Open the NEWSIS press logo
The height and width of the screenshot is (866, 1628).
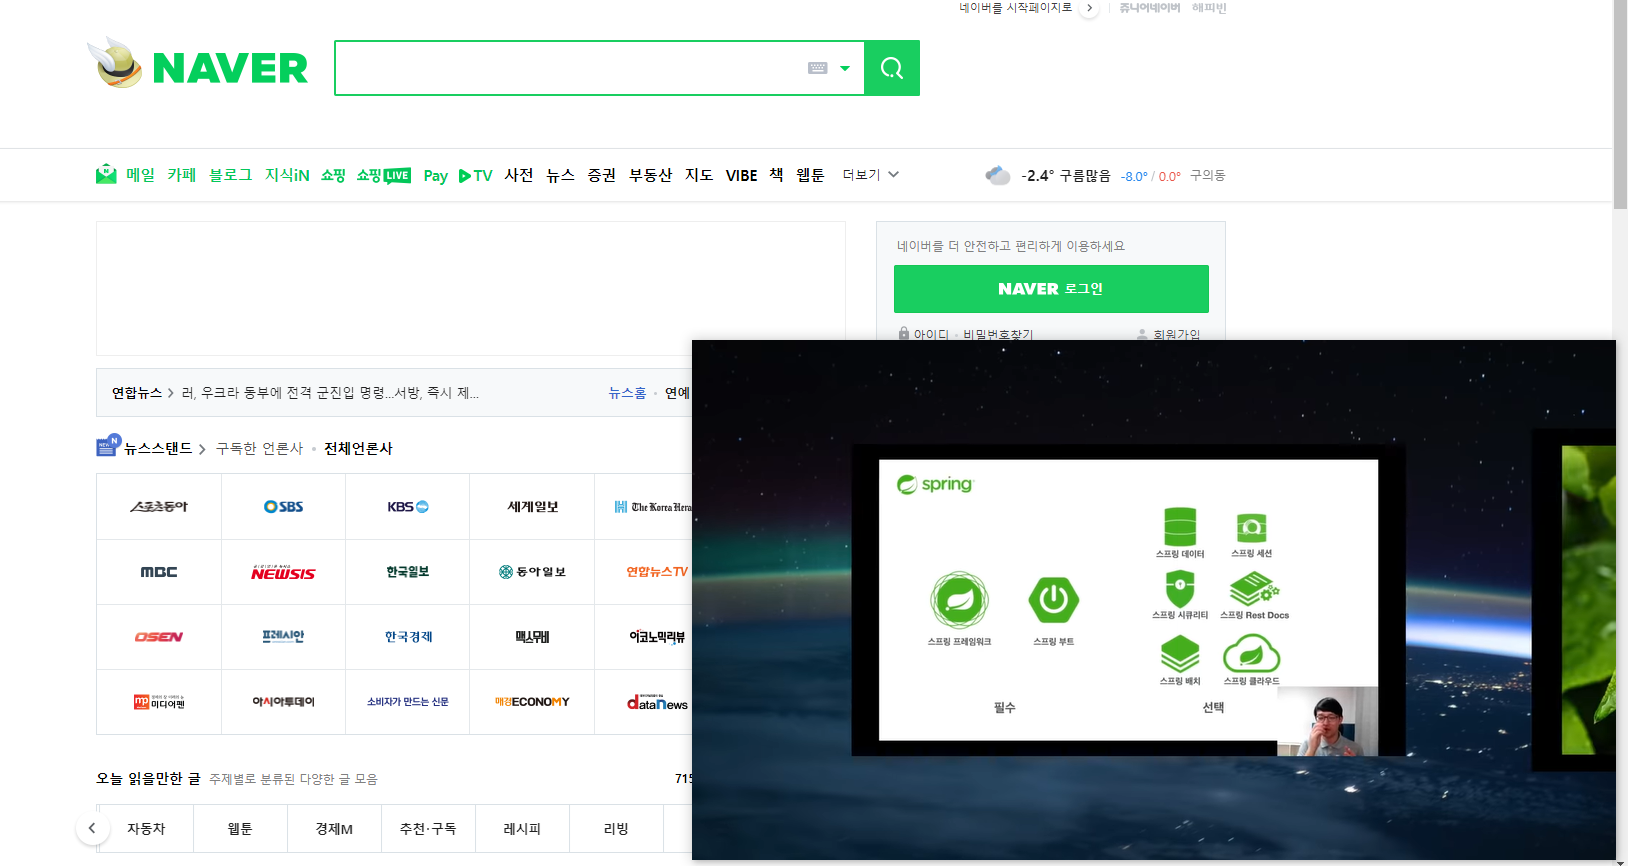tap(283, 572)
